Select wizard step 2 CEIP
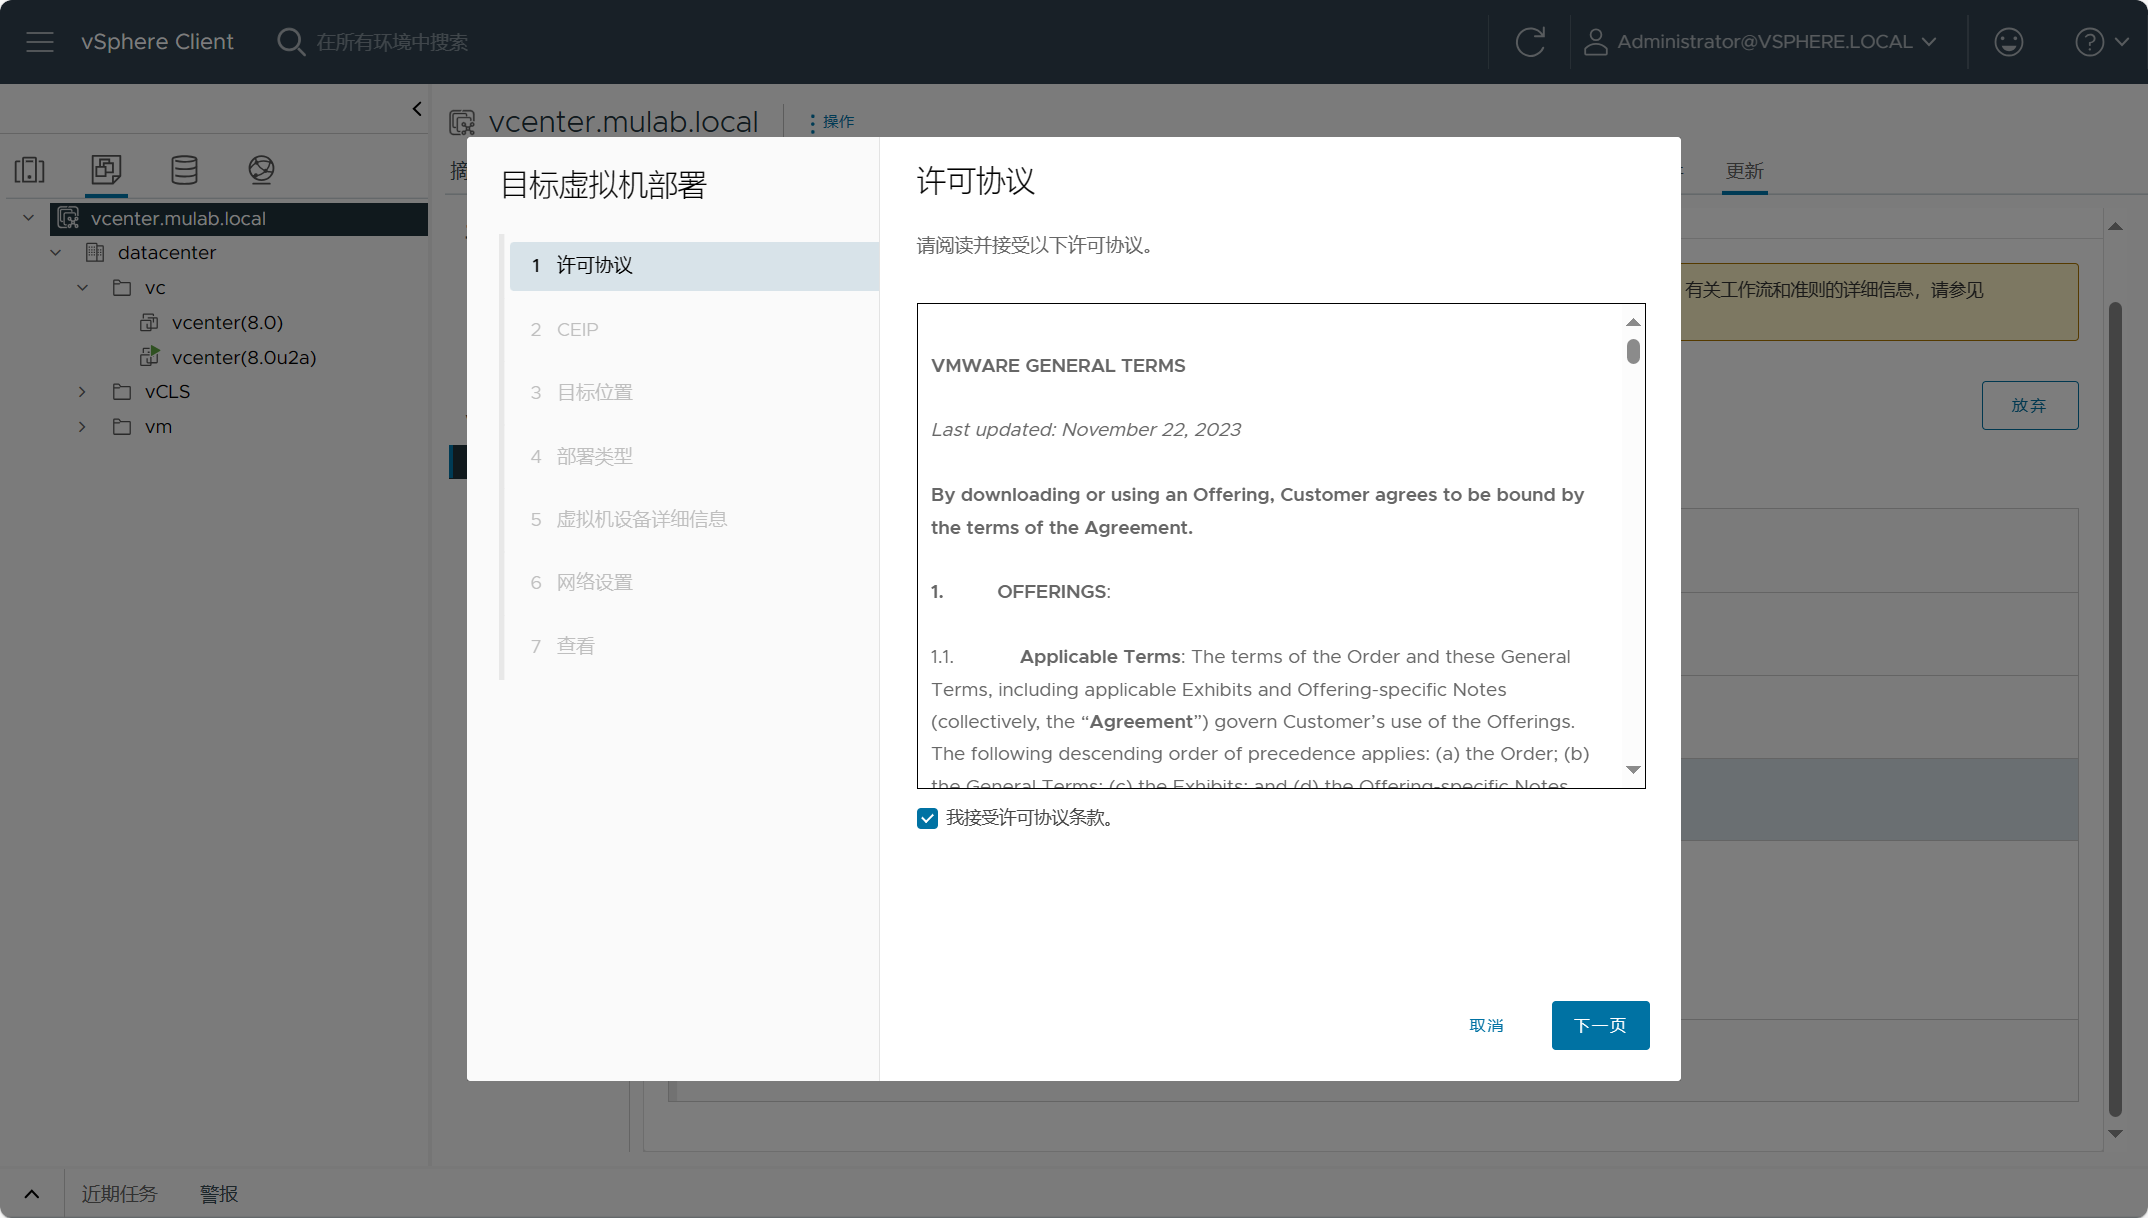The width and height of the screenshot is (2148, 1218). pyautogui.click(x=694, y=329)
